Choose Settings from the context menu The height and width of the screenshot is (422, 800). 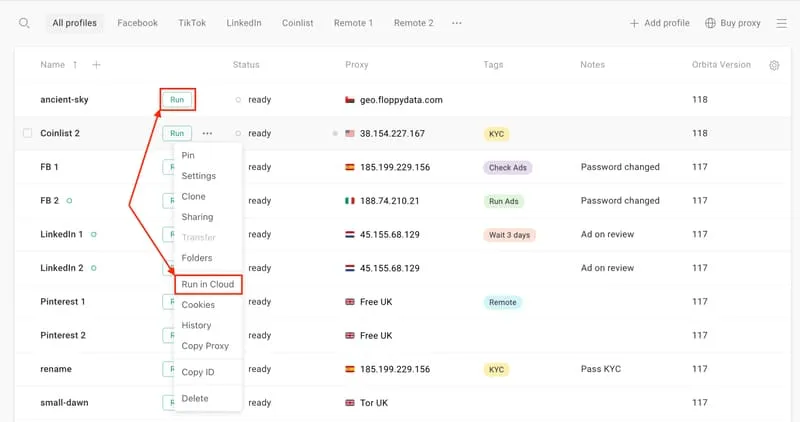click(198, 176)
